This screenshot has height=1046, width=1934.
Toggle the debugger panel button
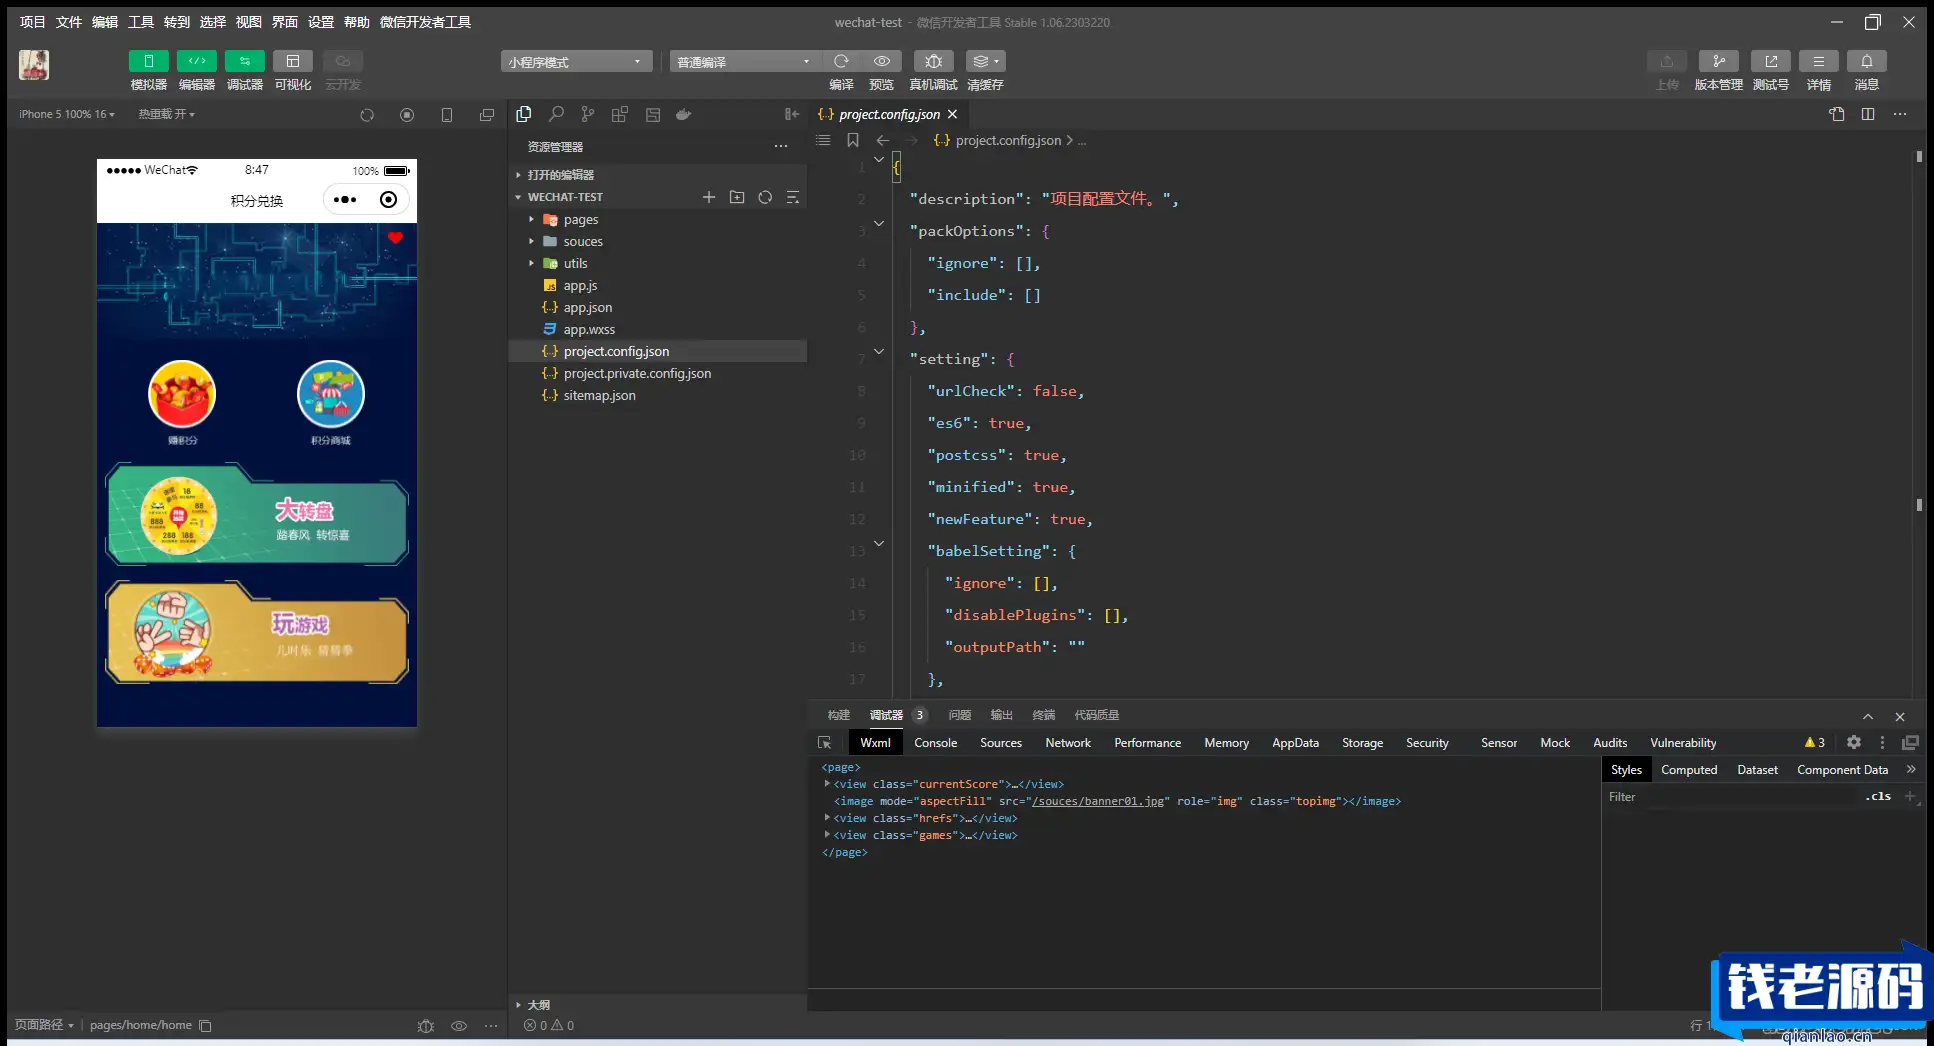pyautogui.click(x=244, y=61)
